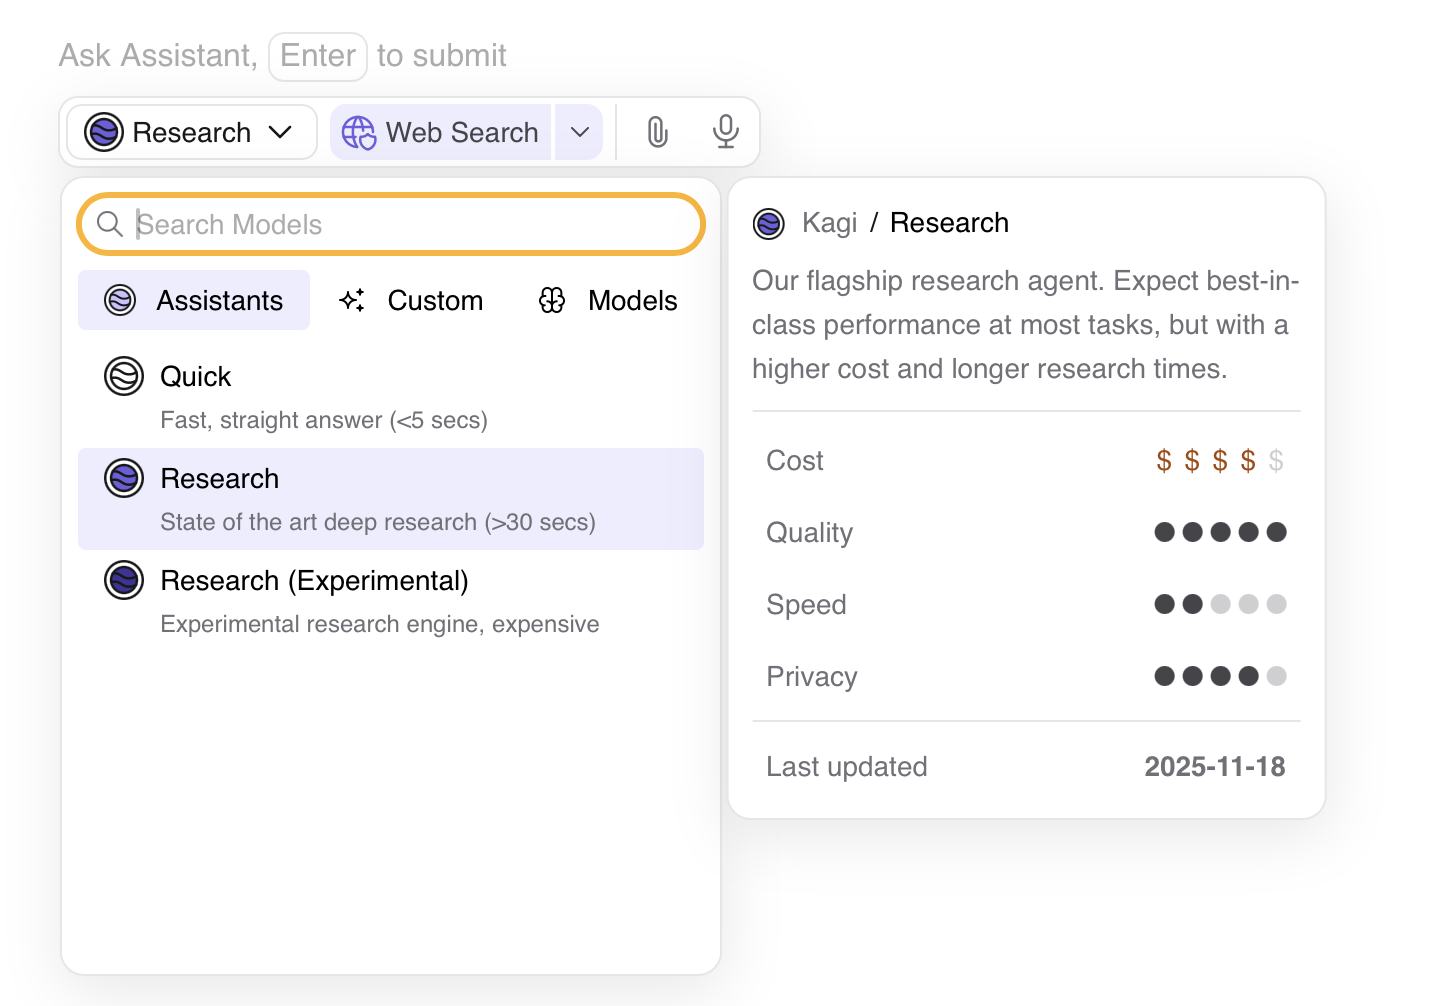Click the 'Kagi / Research' heading text
Viewport: 1440px width, 1006px height.
click(x=905, y=223)
